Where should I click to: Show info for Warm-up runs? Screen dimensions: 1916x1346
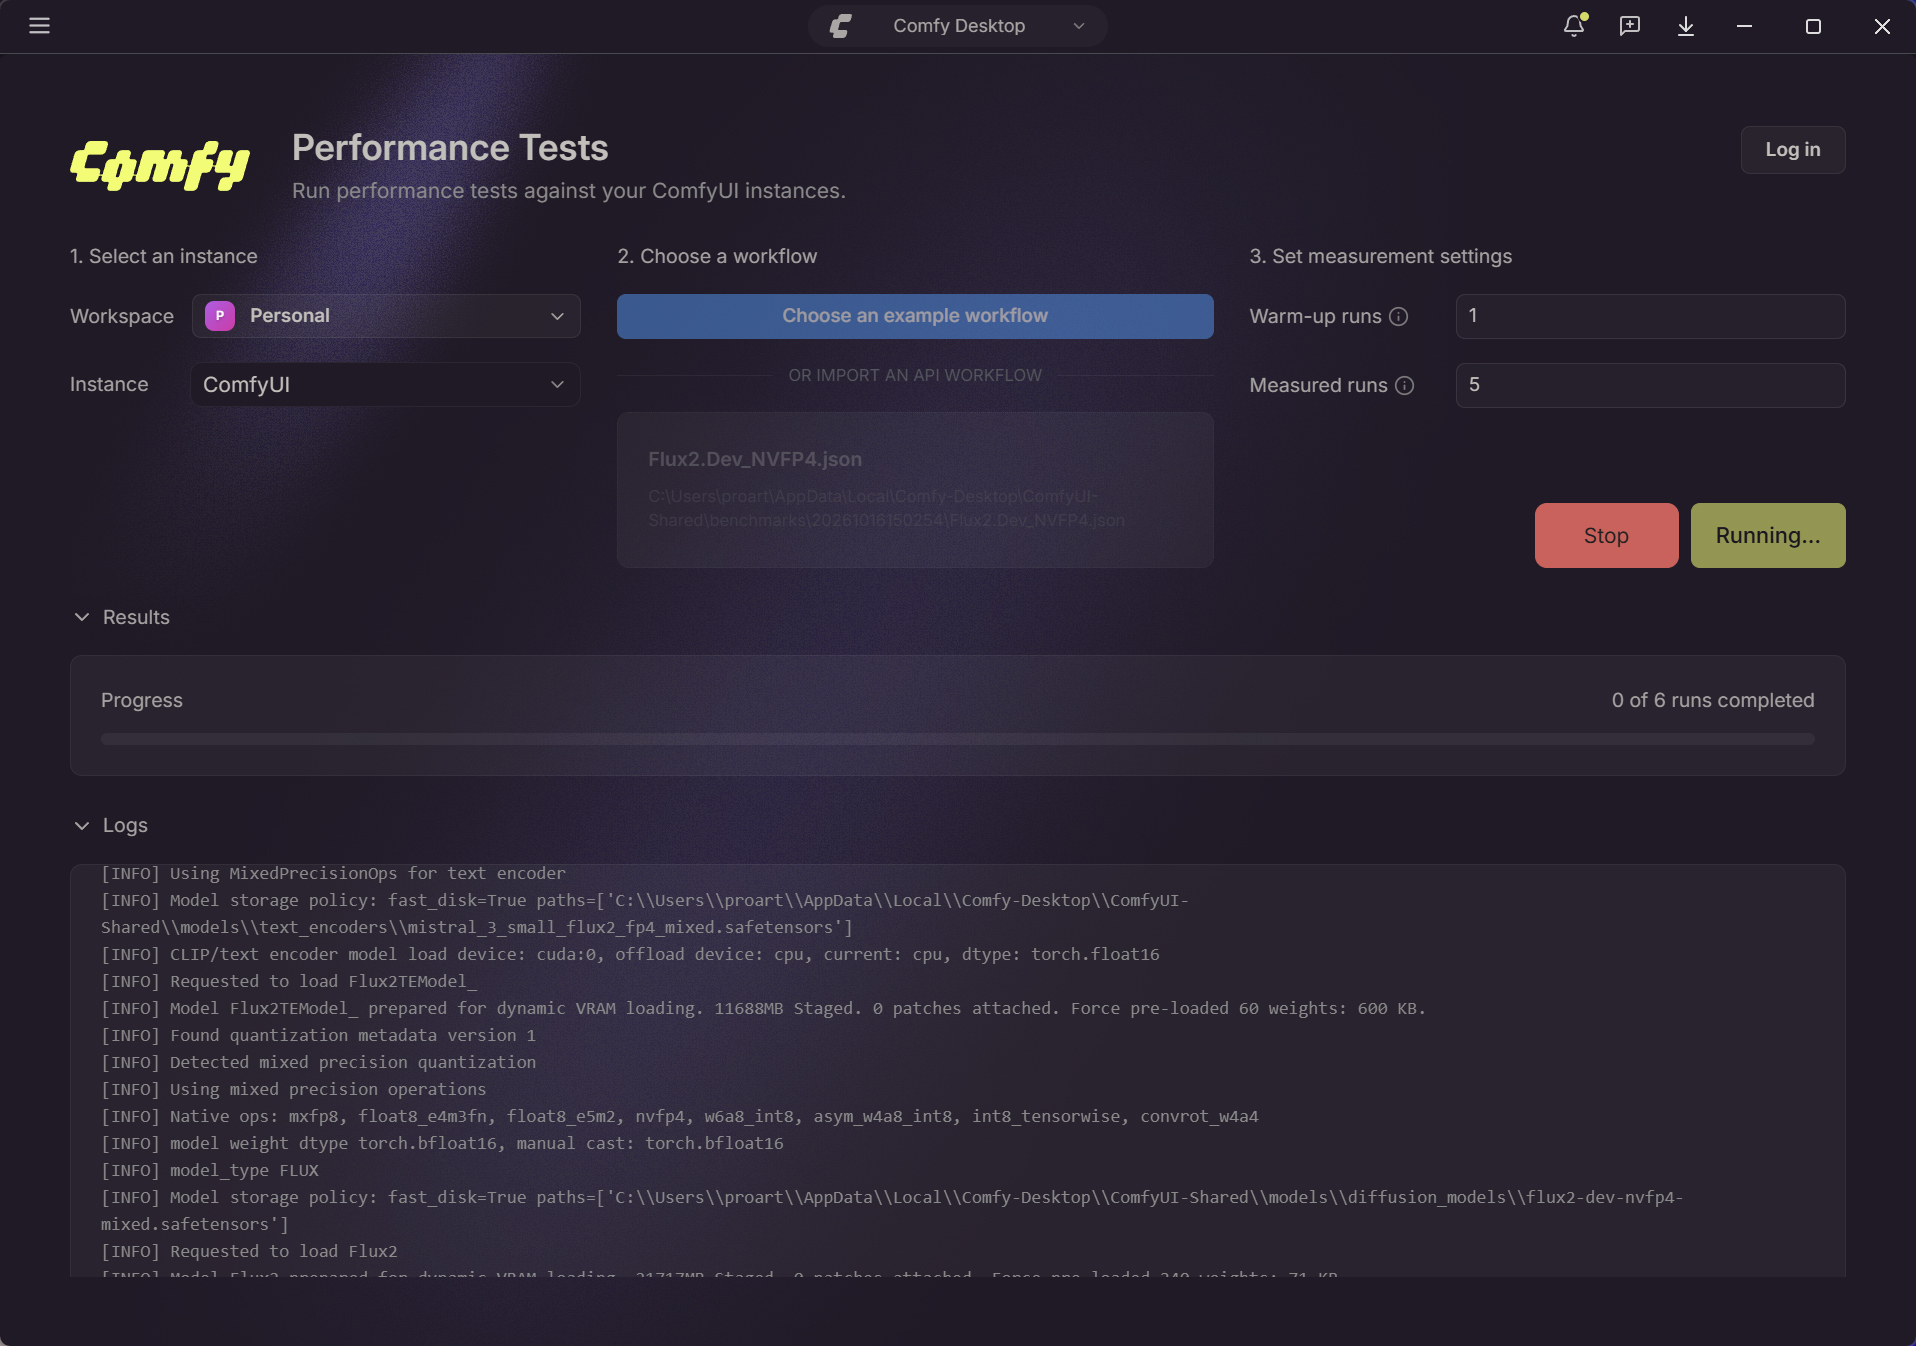[1399, 316]
